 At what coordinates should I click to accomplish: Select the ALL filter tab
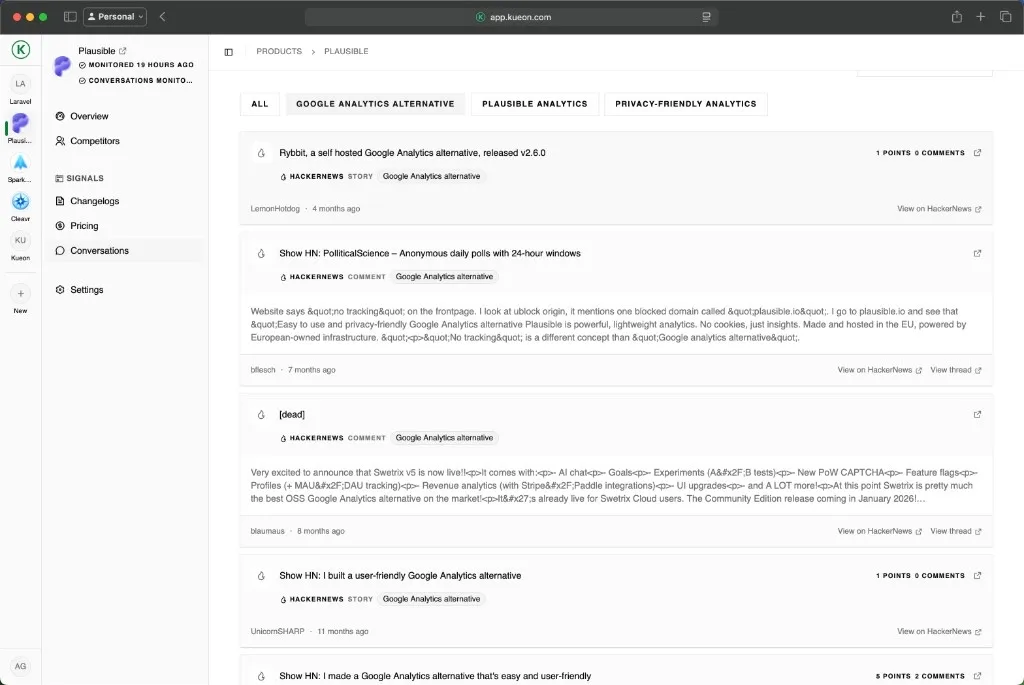260,104
